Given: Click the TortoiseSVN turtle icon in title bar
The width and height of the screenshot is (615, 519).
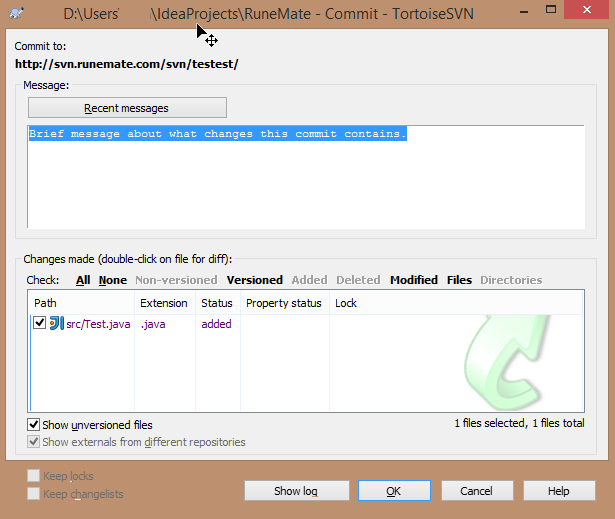Looking at the screenshot, I should 16,14.
